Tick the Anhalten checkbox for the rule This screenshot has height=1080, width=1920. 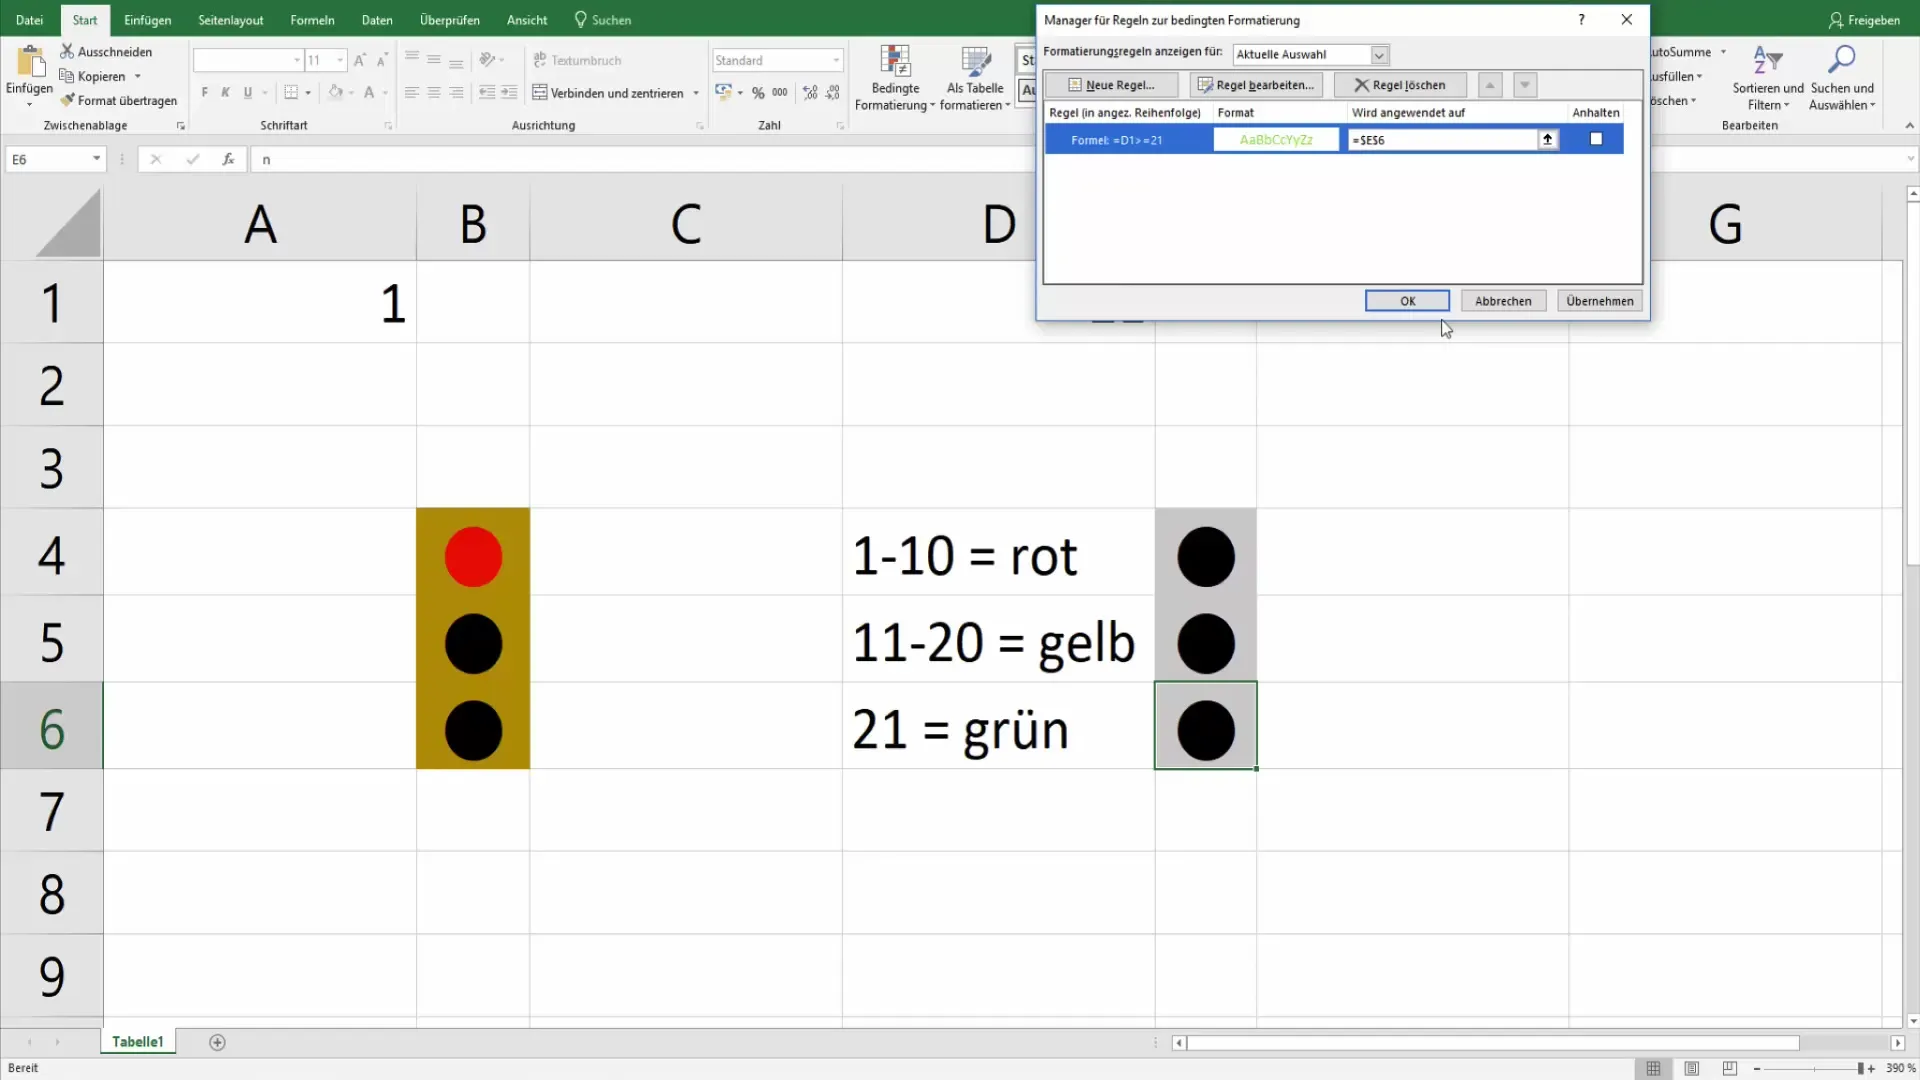(1596, 139)
